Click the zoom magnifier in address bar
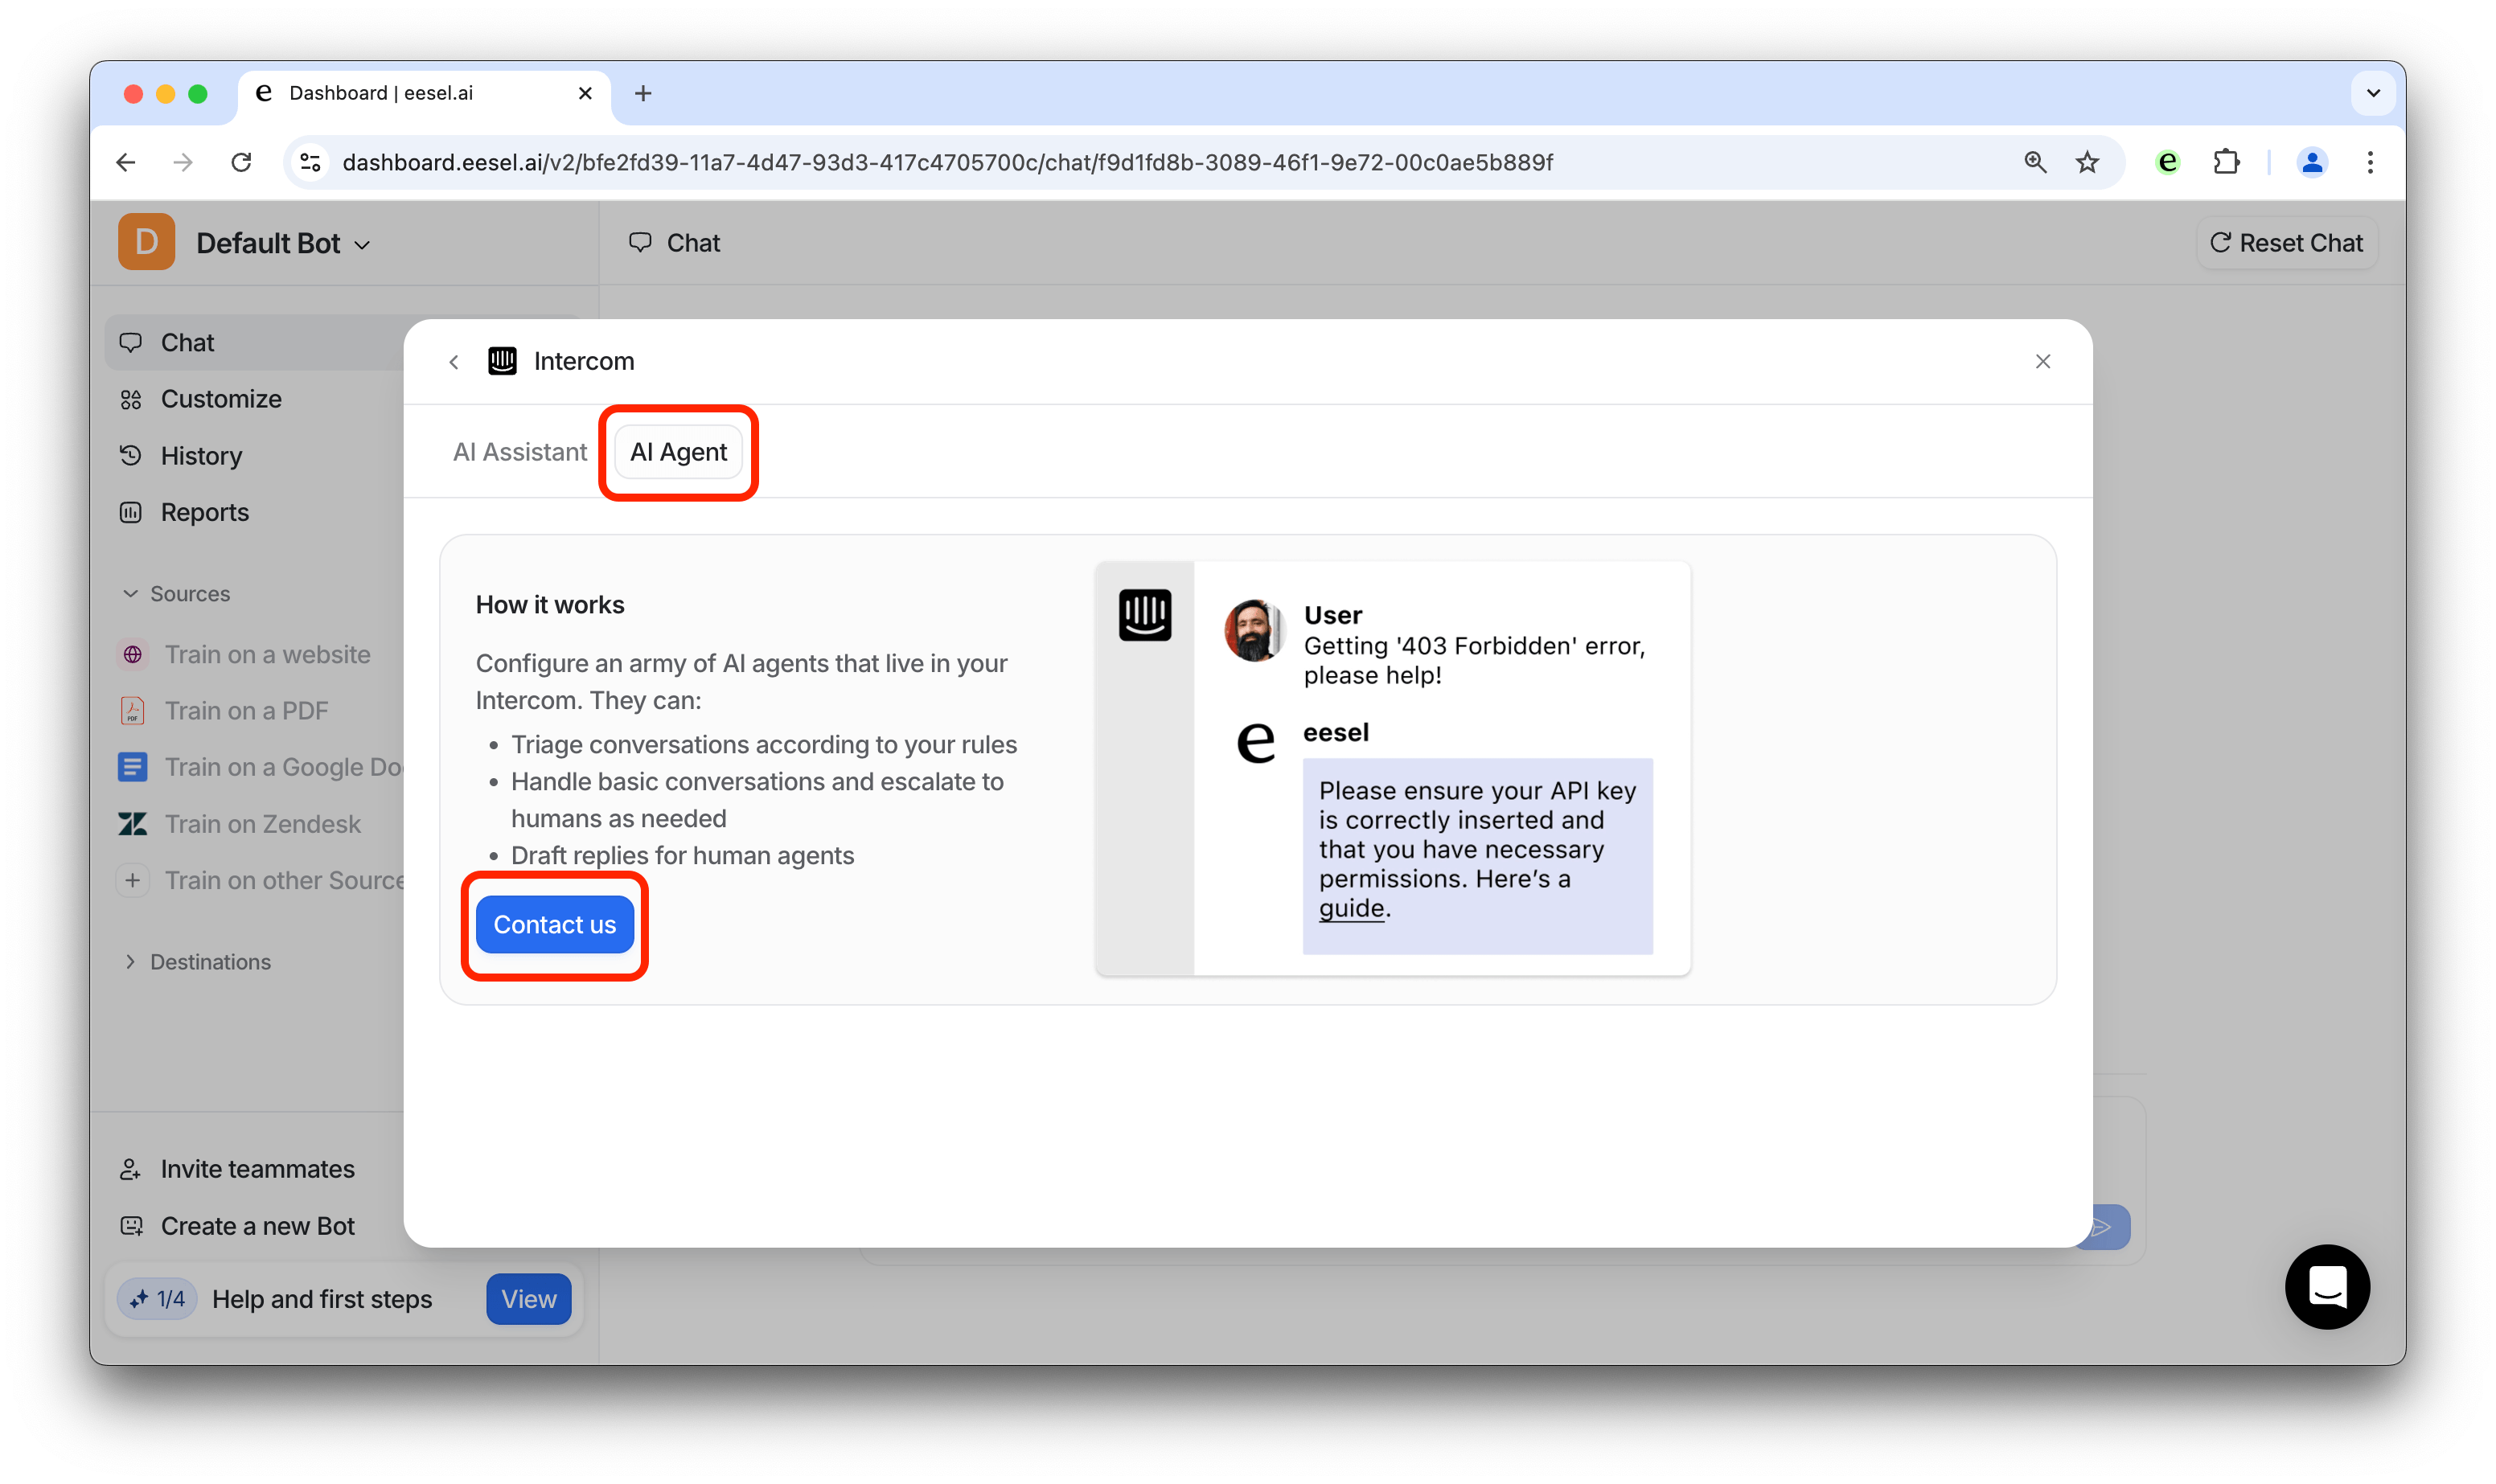The height and width of the screenshot is (1484, 2496). (2034, 162)
